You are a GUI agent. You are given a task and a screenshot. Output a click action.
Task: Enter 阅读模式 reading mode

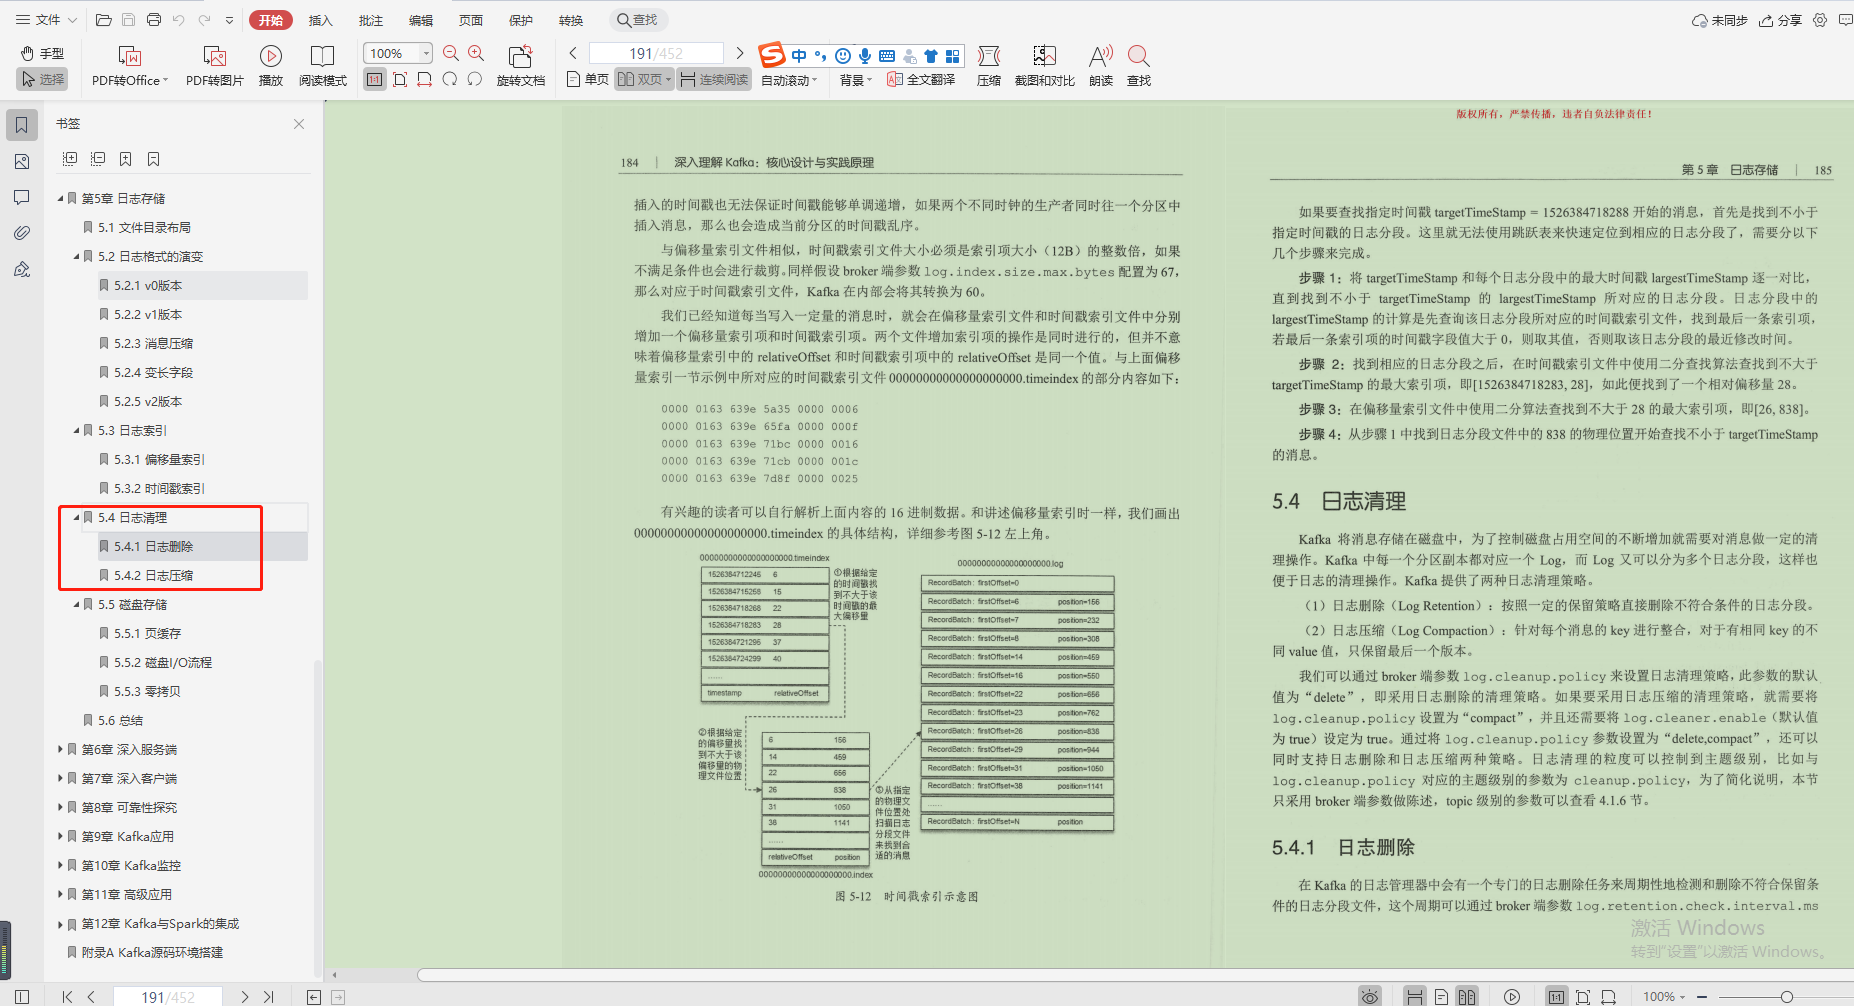point(323,66)
